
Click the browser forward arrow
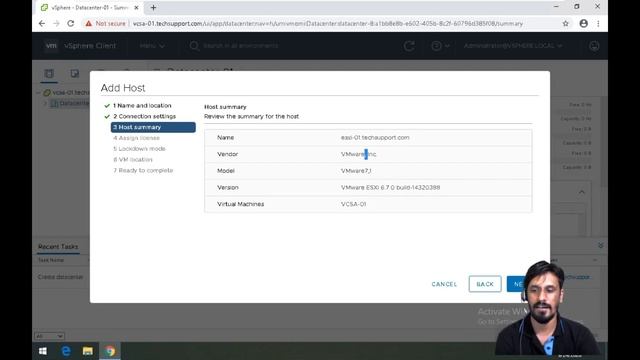[x=56, y=24]
